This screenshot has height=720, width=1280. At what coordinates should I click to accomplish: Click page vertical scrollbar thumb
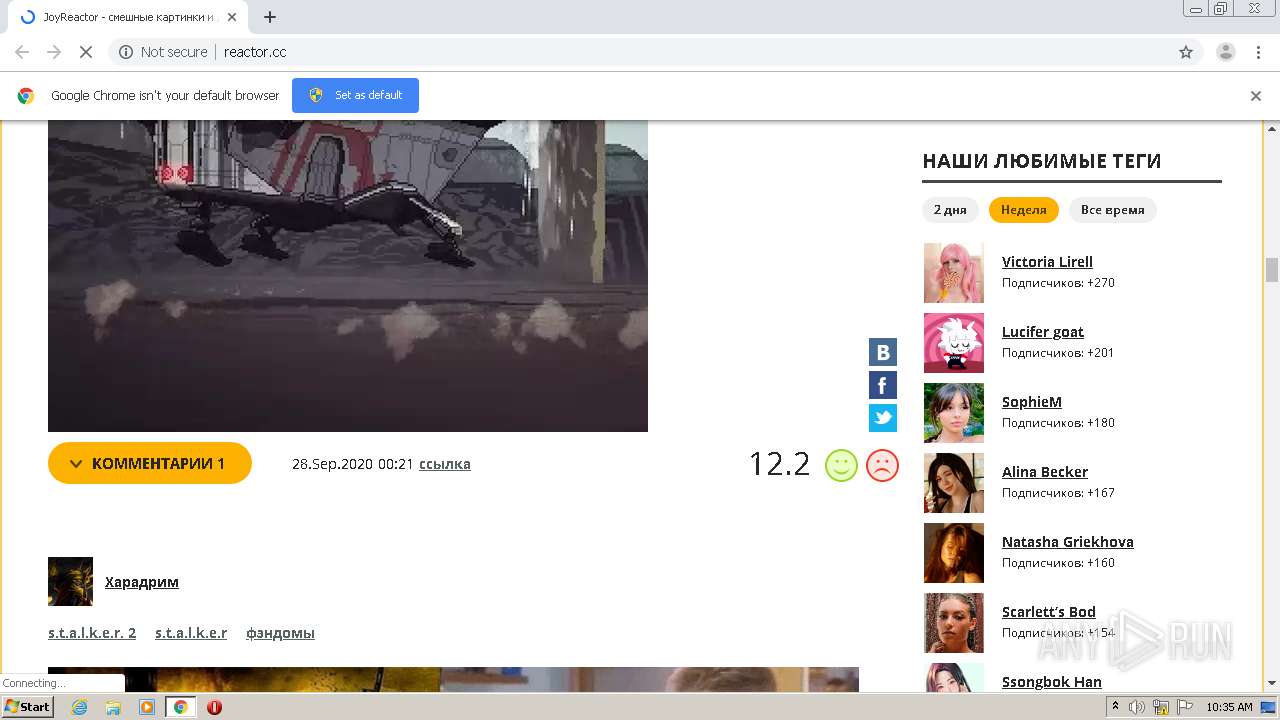click(1272, 270)
